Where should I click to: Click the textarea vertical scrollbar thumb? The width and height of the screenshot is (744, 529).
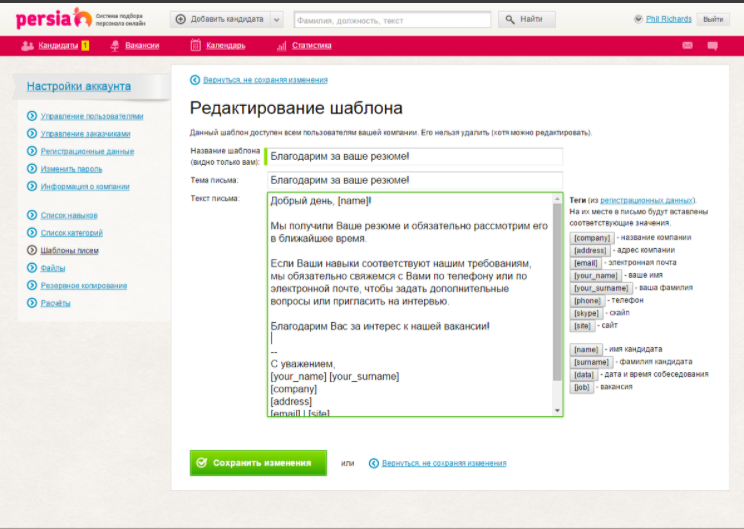tap(558, 292)
